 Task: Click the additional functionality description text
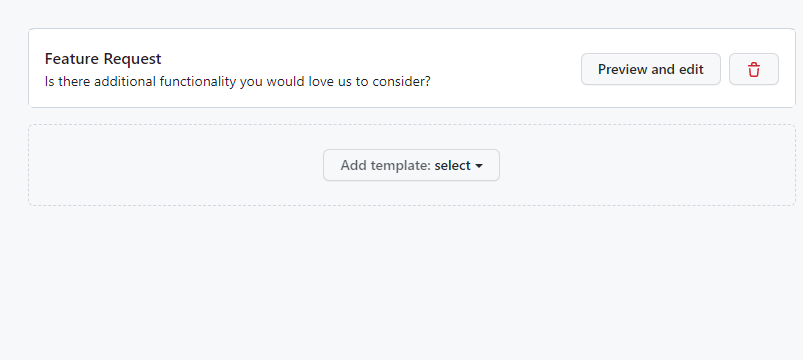tap(238, 81)
